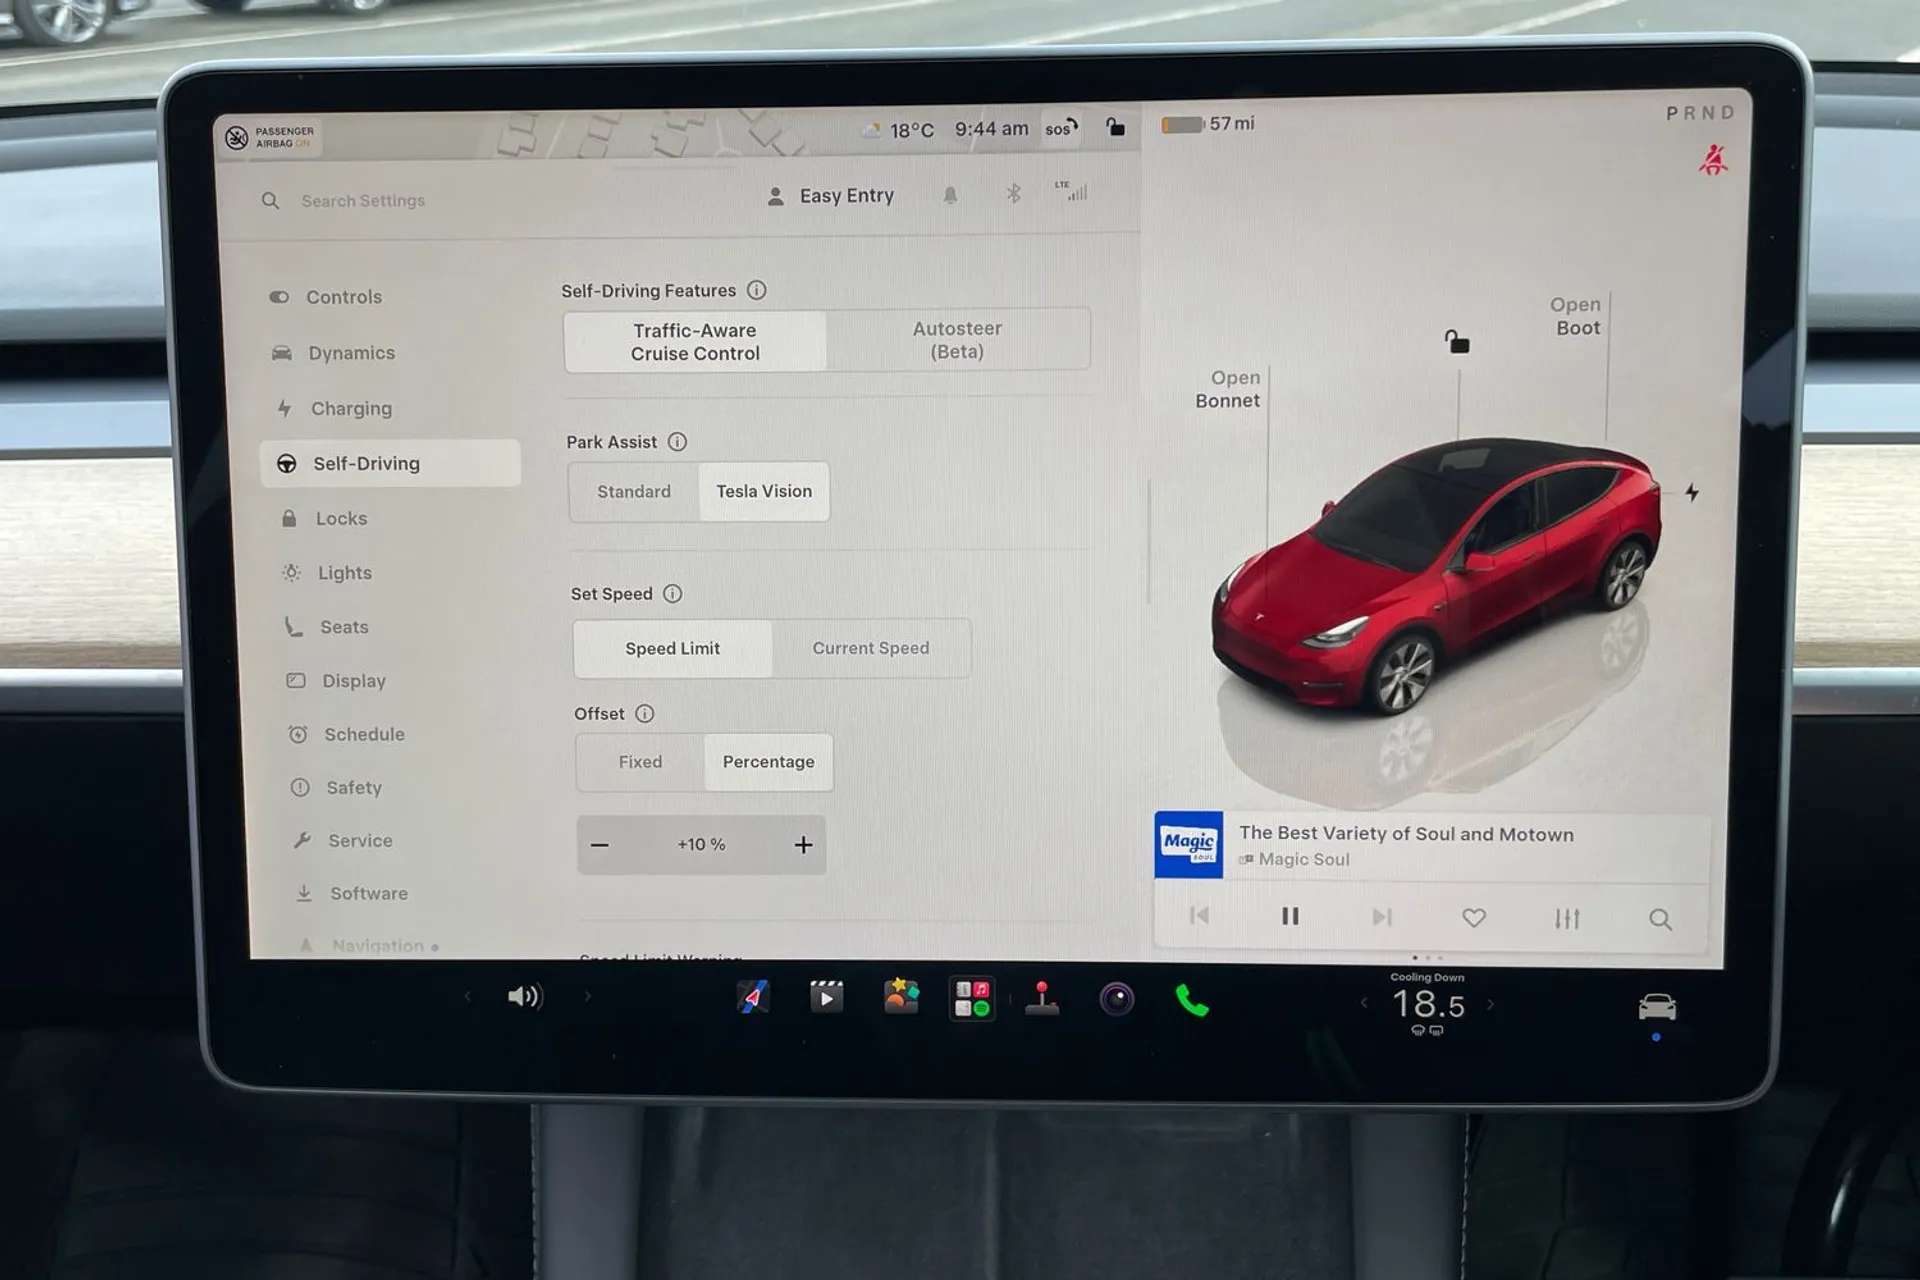Show info for Self-Driving Features
The width and height of the screenshot is (1920, 1280).
[757, 290]
